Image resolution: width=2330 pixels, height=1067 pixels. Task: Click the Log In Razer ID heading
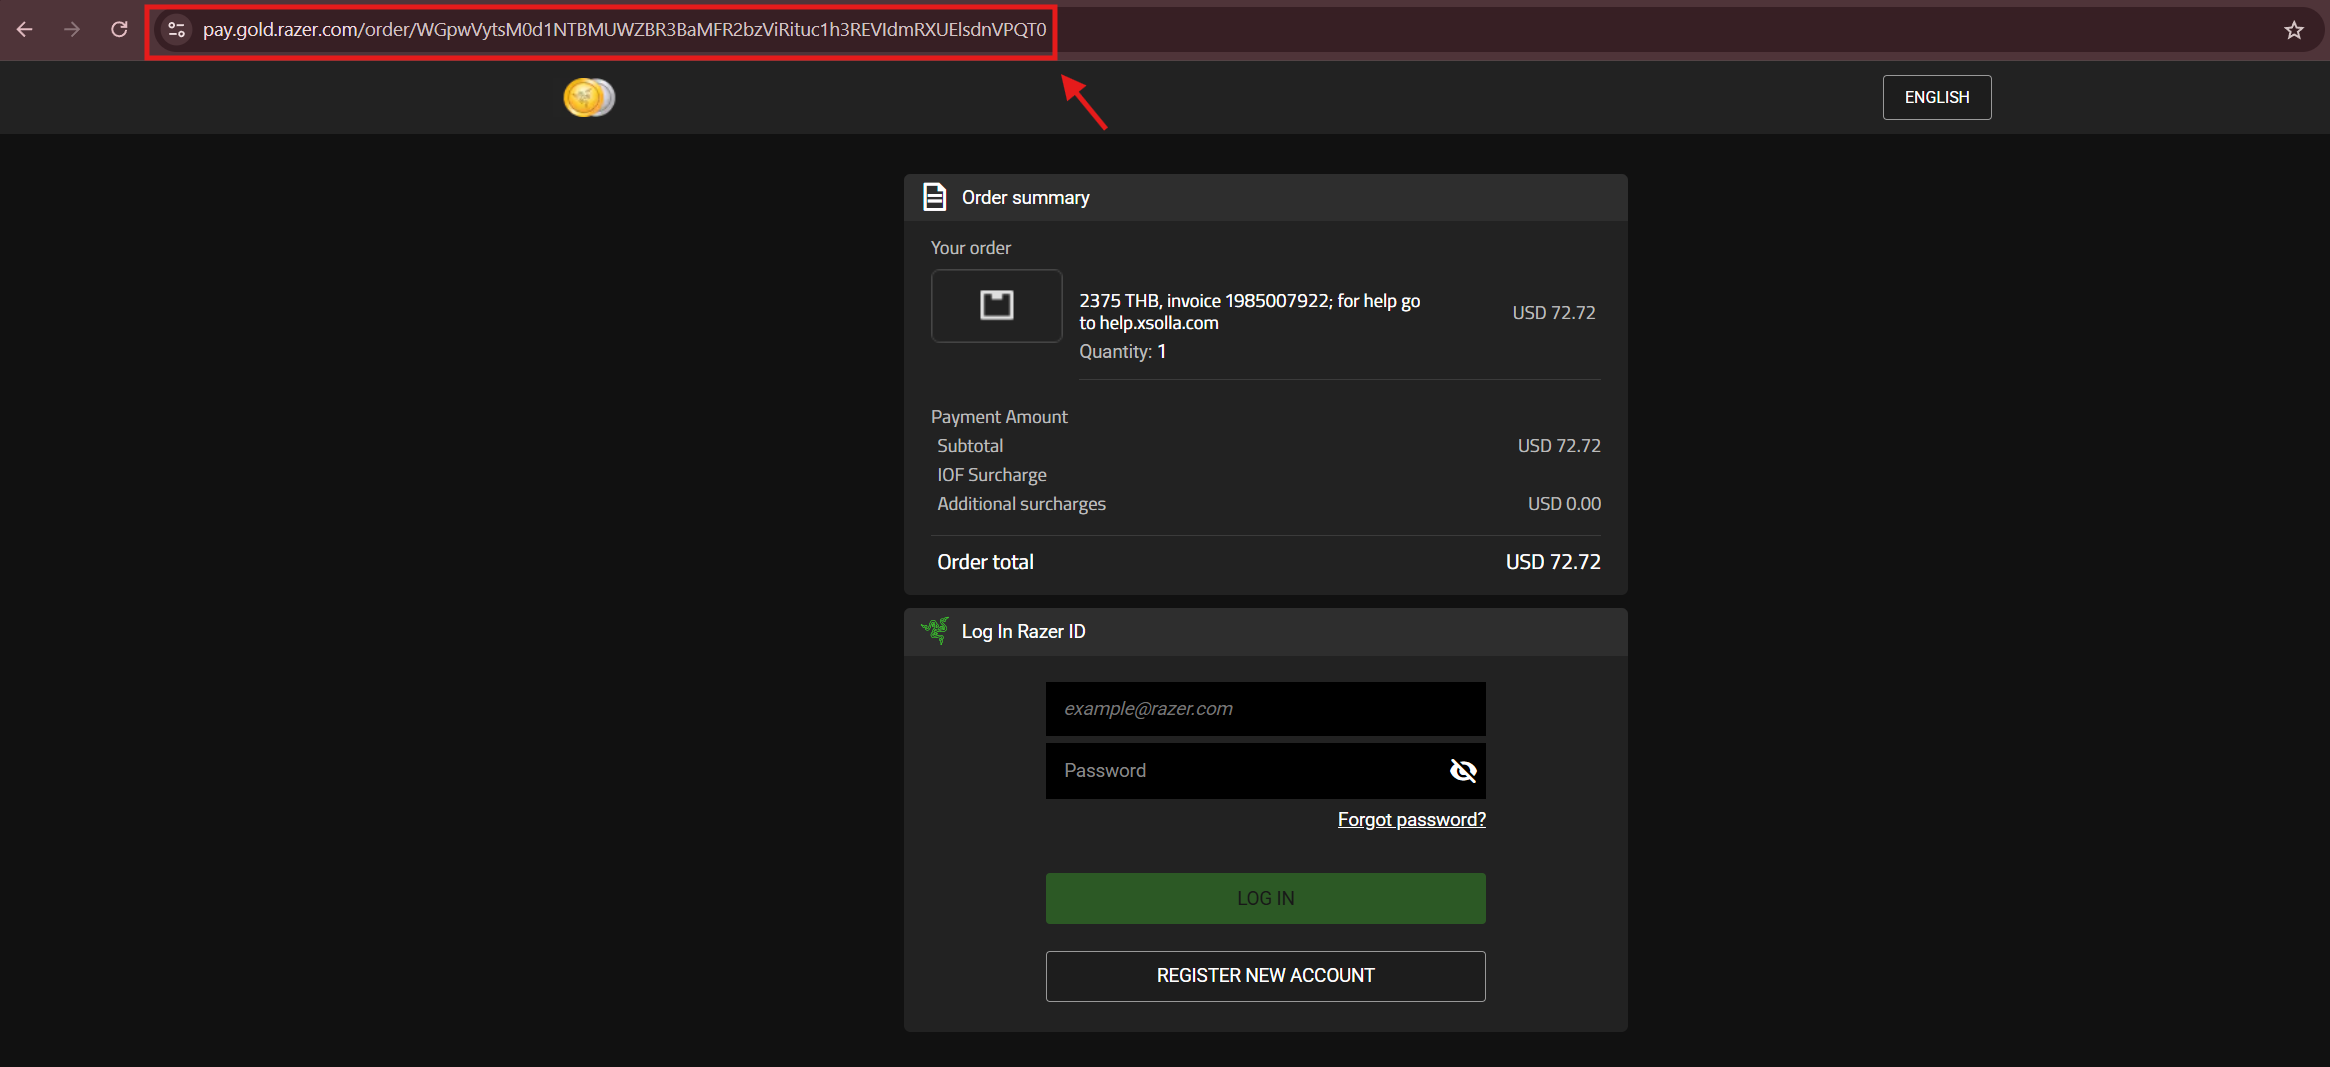(1023, 632)
